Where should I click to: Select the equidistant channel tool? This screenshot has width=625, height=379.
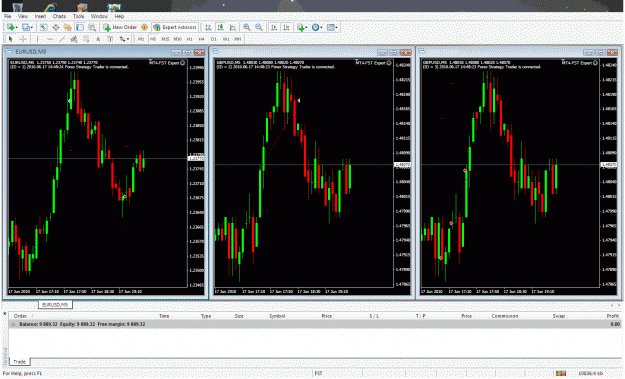coord(74,39)
